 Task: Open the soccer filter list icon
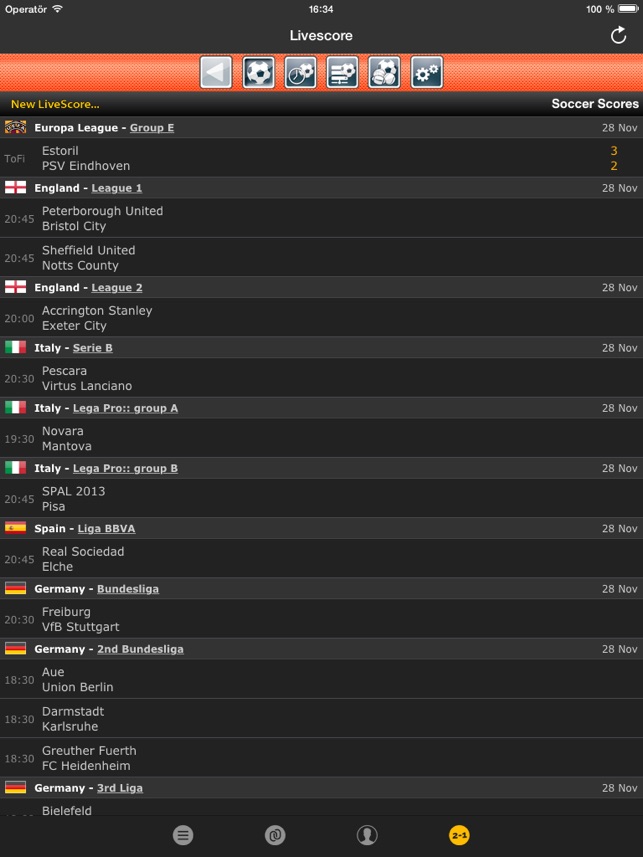(343, 72)
